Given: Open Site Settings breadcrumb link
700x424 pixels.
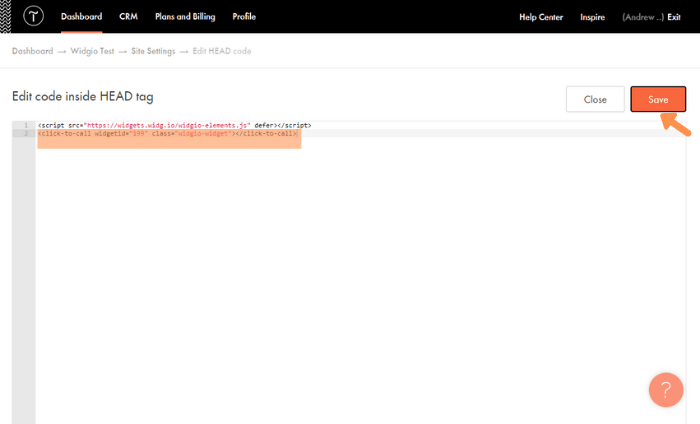Looking at the screenshot, I should click(153, 51).
